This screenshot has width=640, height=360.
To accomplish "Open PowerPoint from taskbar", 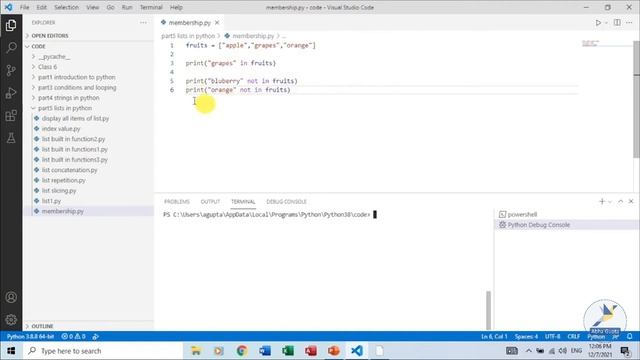I will click(x=333, y=351).
